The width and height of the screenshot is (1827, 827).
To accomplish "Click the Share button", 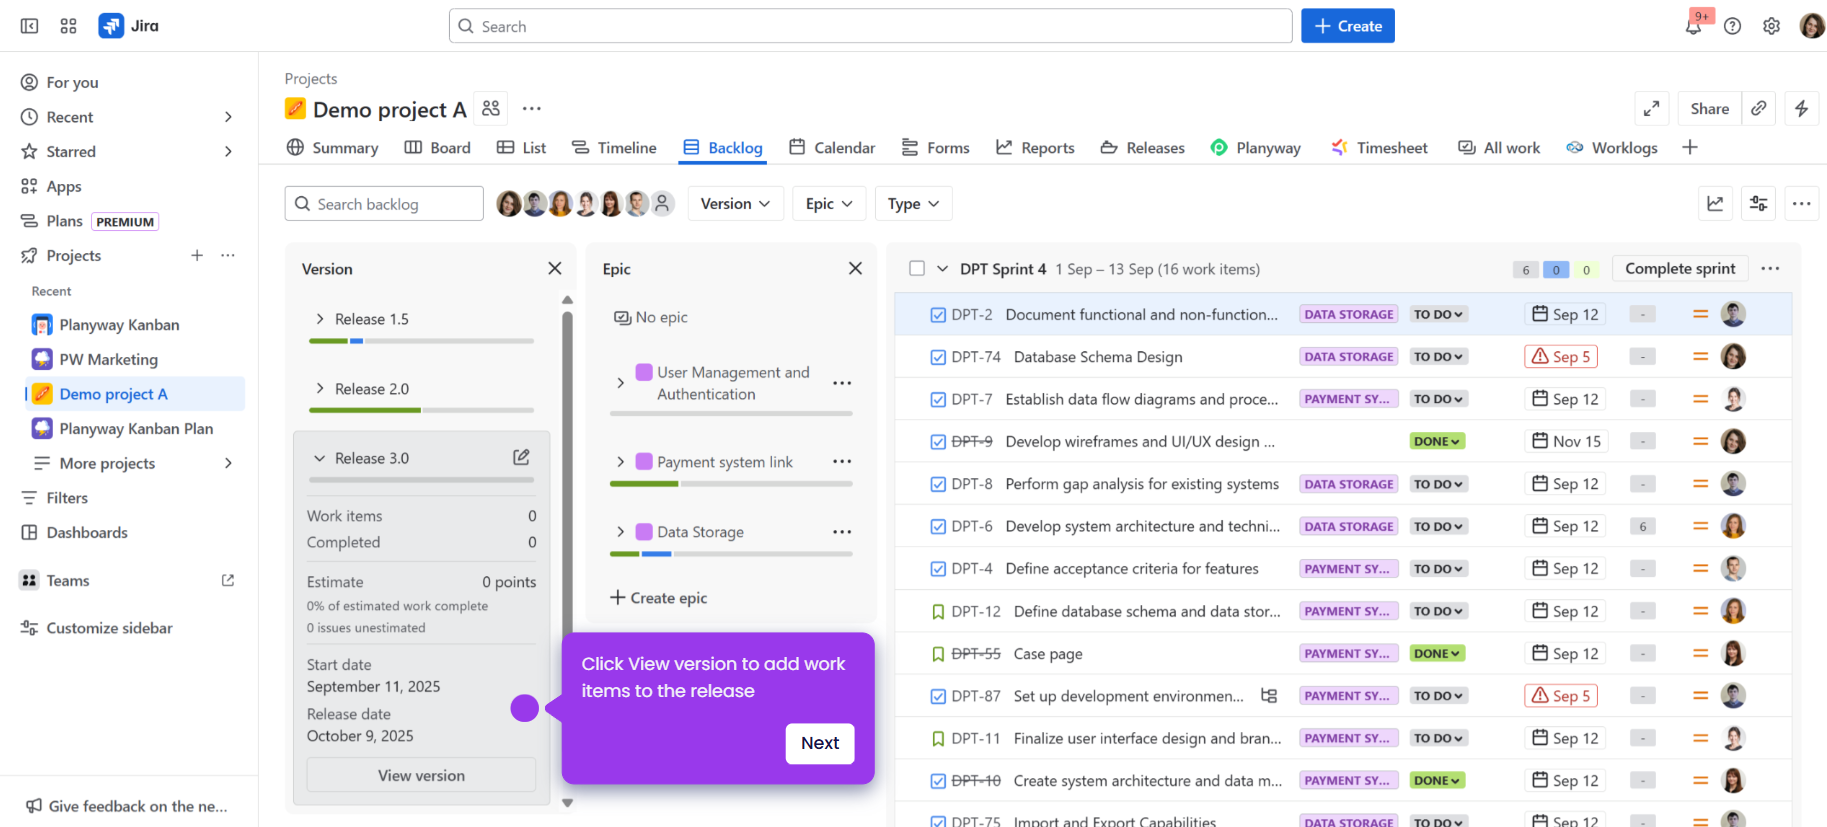I will pyautogui.click(x=1709, y=108).
